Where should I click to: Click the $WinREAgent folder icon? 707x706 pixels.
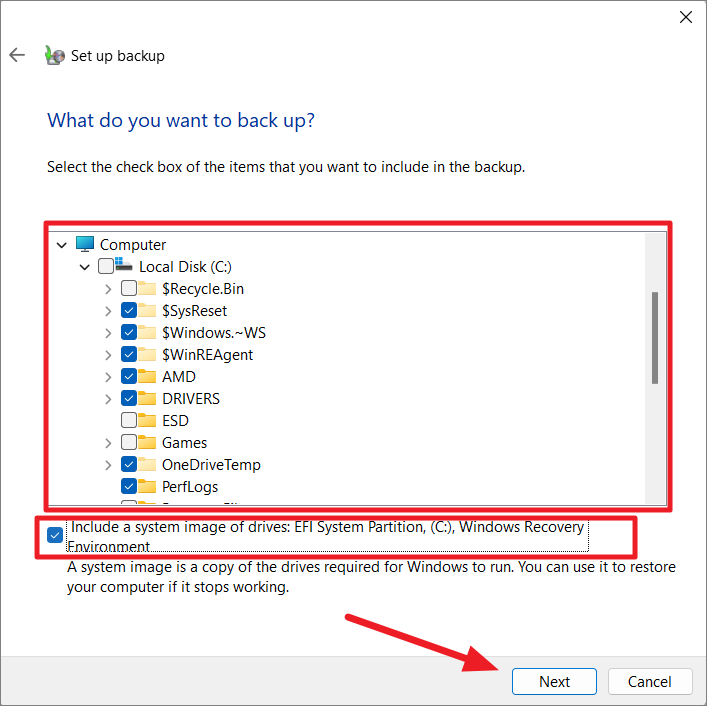point(147,354)
